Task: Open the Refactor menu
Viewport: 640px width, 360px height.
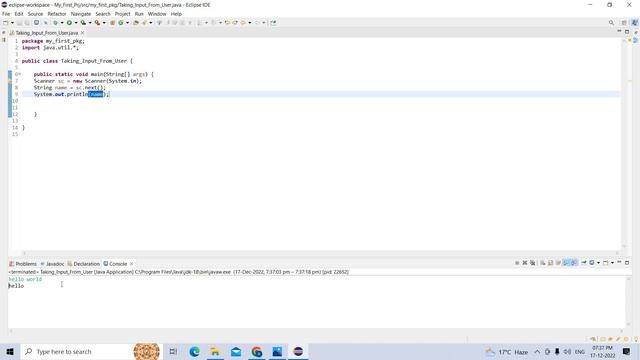Action: click(57, 14)
